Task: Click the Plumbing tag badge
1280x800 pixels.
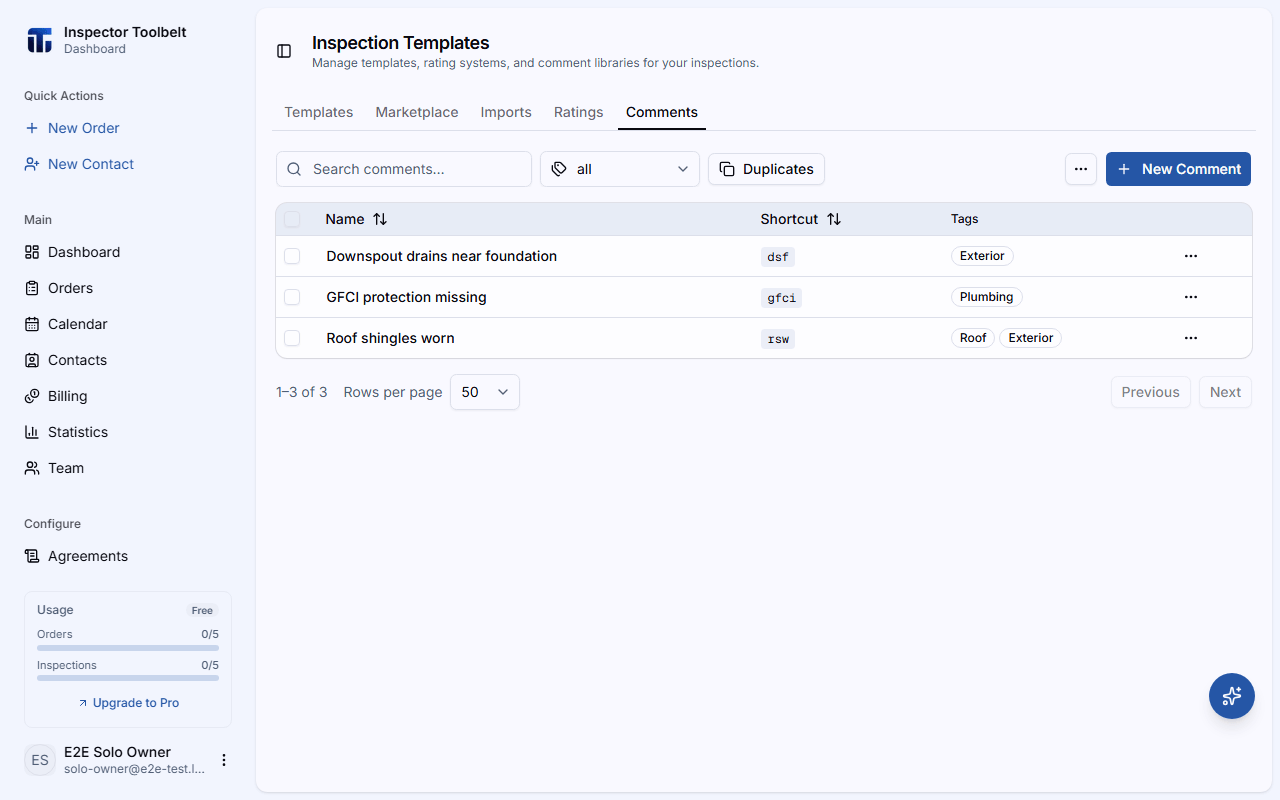Action: pyautogui.click(x=987, y=297)
